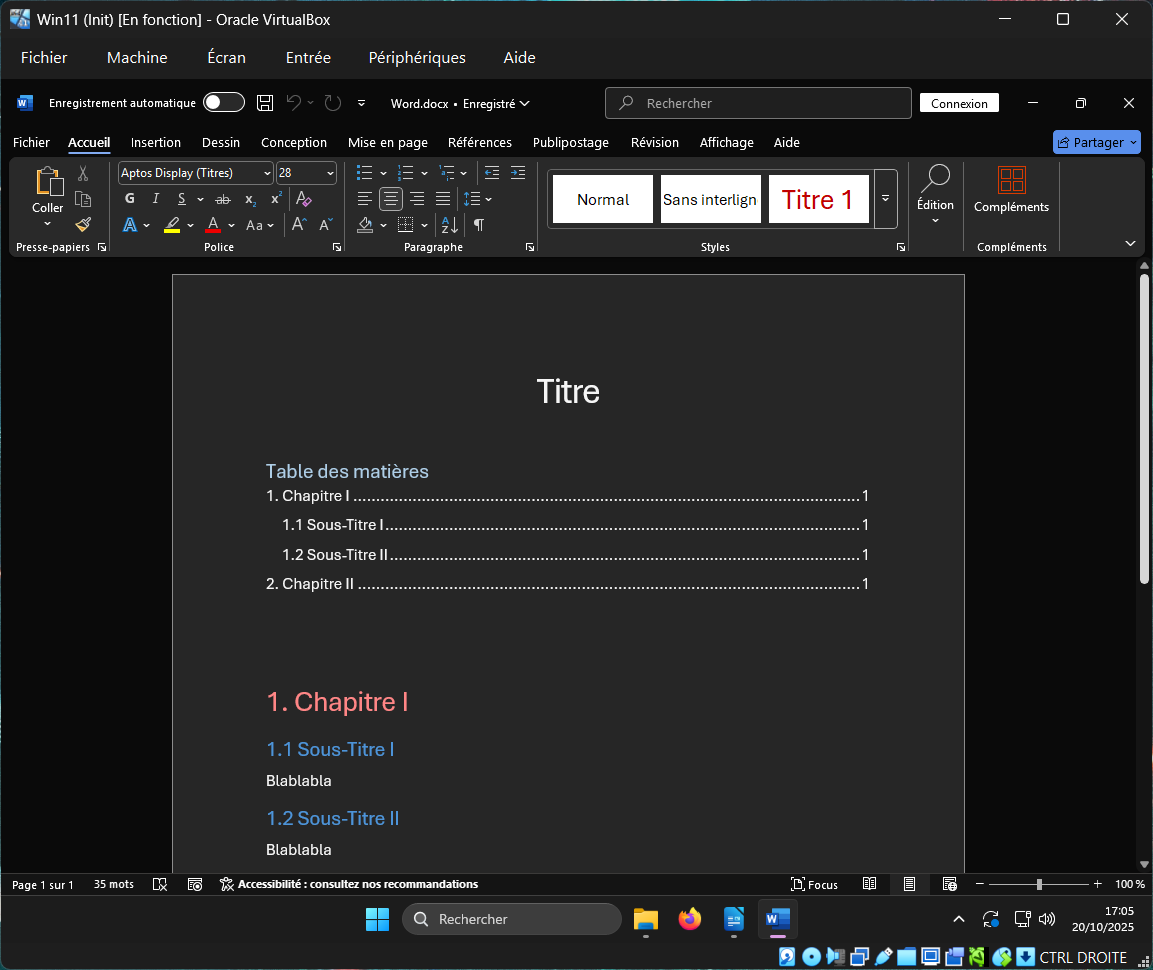Toggle paragraph marks display (¶)
Viewport: 1153px width, 970px height.
point(479,225)
